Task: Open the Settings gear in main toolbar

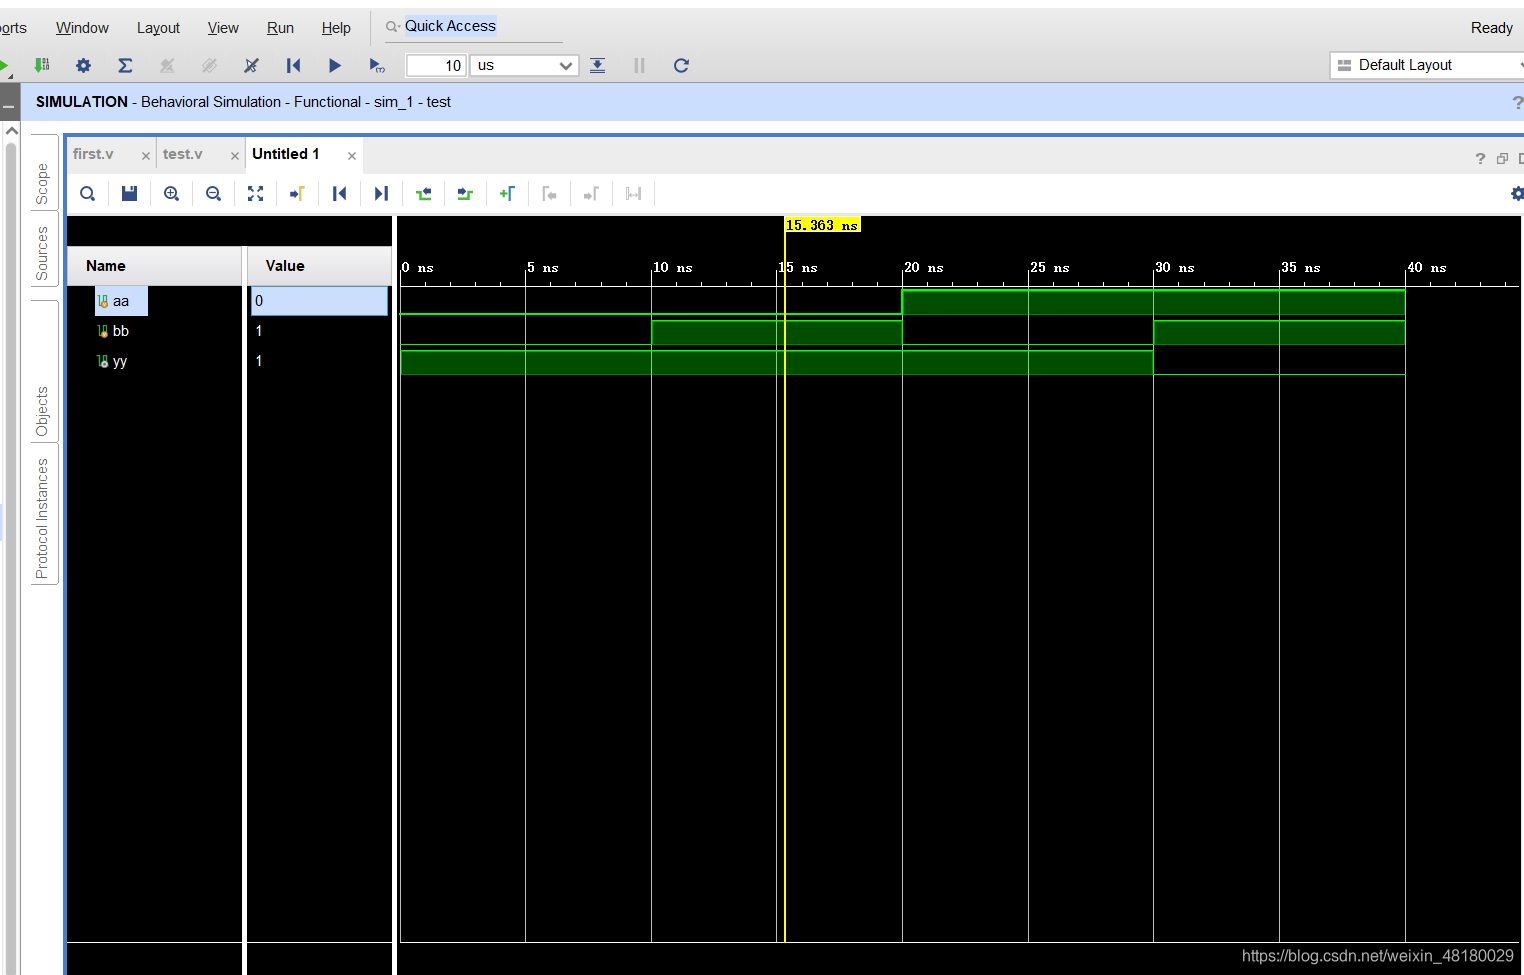Action: [x=83, y=65]
